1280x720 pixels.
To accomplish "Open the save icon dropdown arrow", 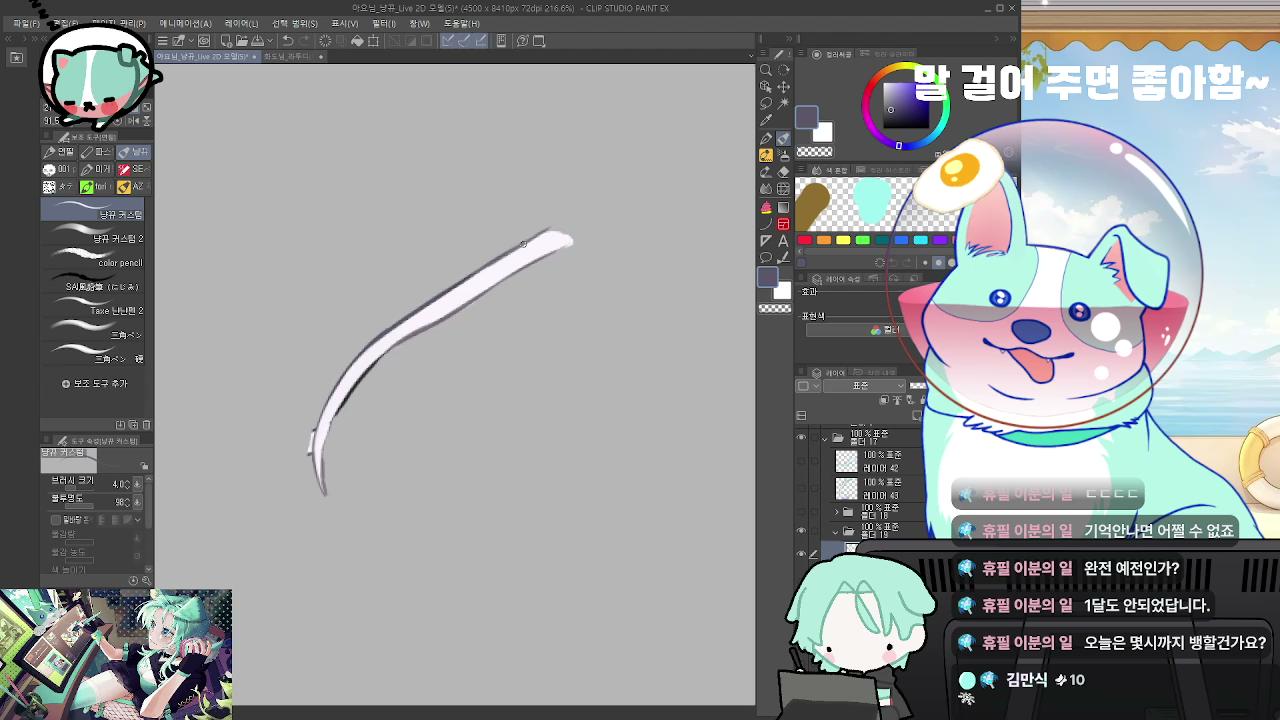I will click(270, 41).
